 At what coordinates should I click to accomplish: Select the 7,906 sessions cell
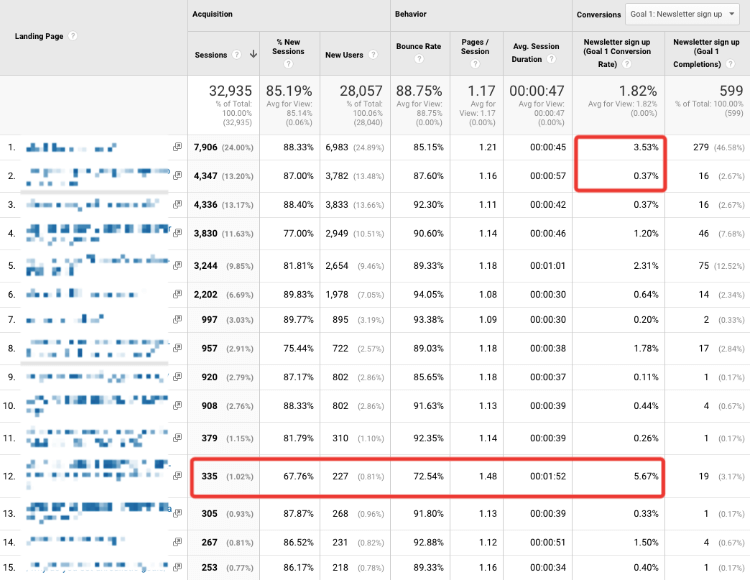pyautogui.click(x=206, y=147)
